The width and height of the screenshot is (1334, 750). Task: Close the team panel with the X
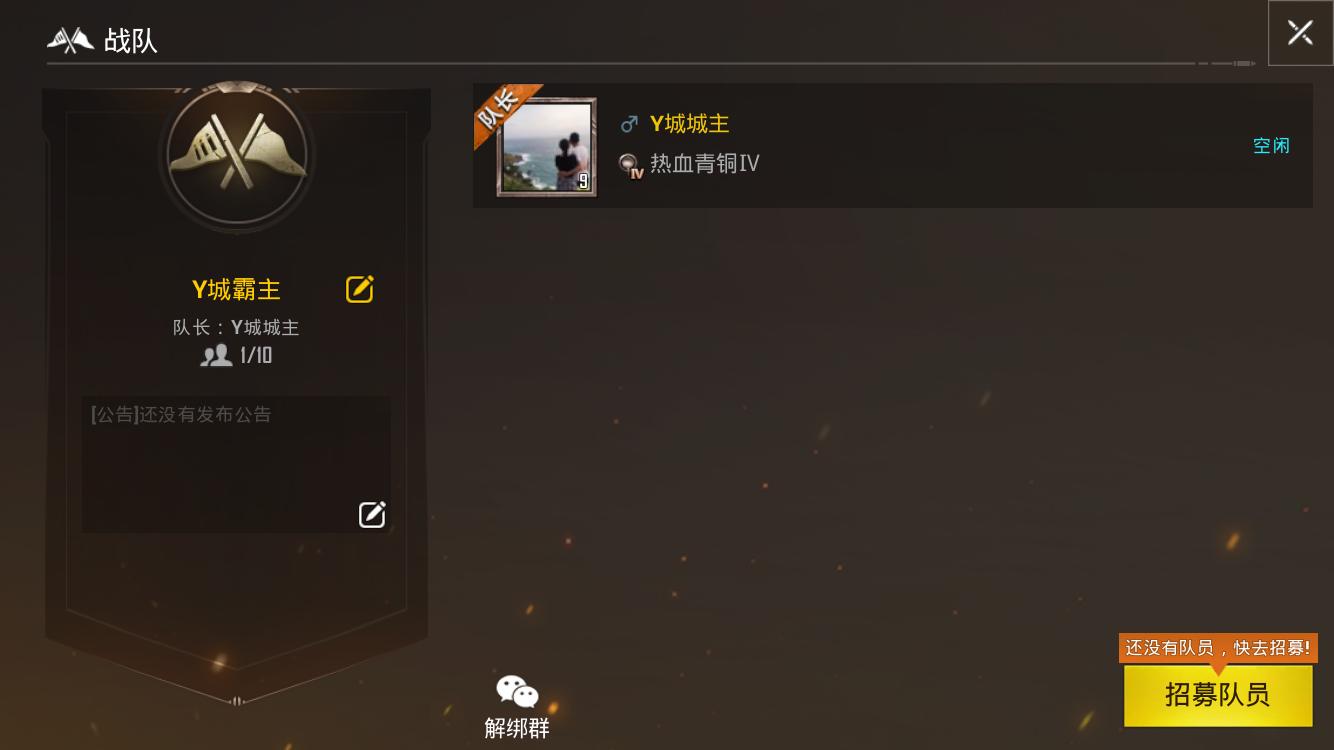click(1300, 33)
